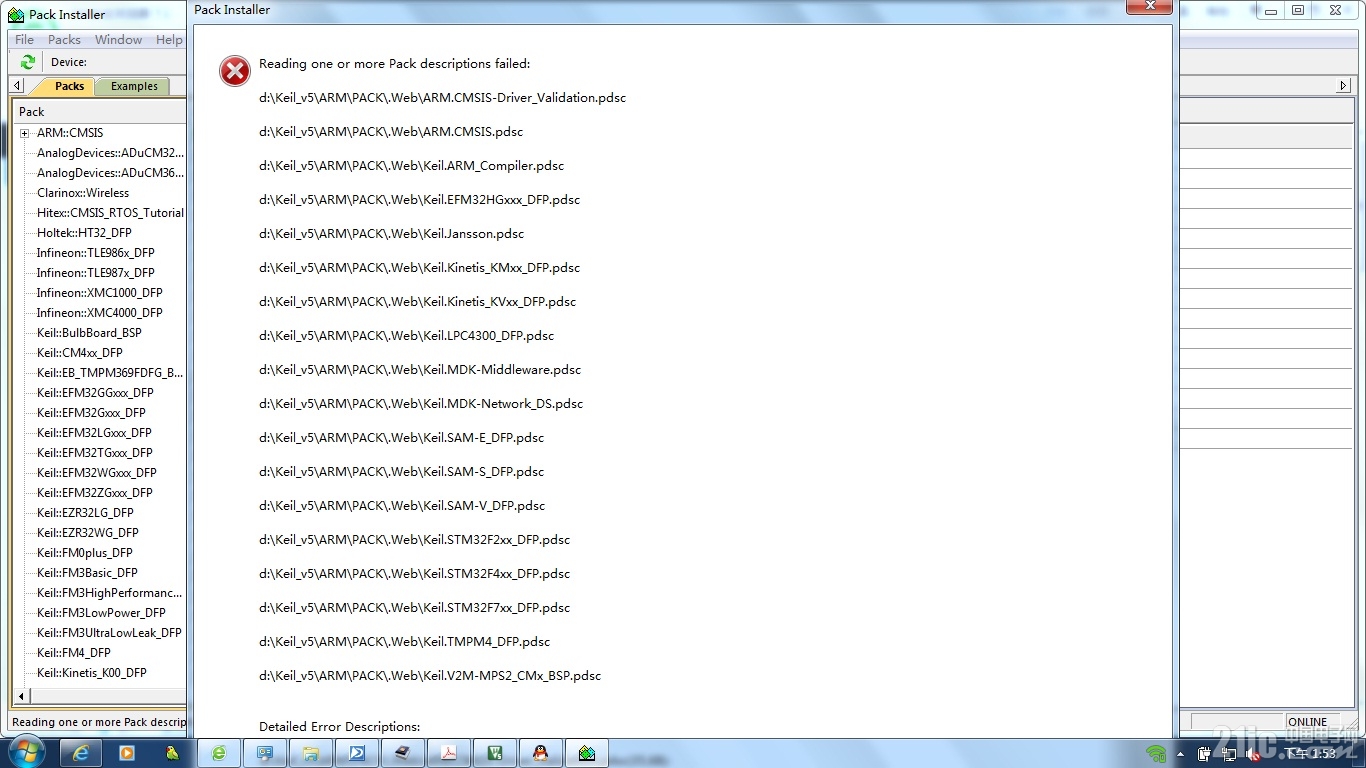Click the muted volume tray icon
1366x768 pixels.
pos(1253,754)
